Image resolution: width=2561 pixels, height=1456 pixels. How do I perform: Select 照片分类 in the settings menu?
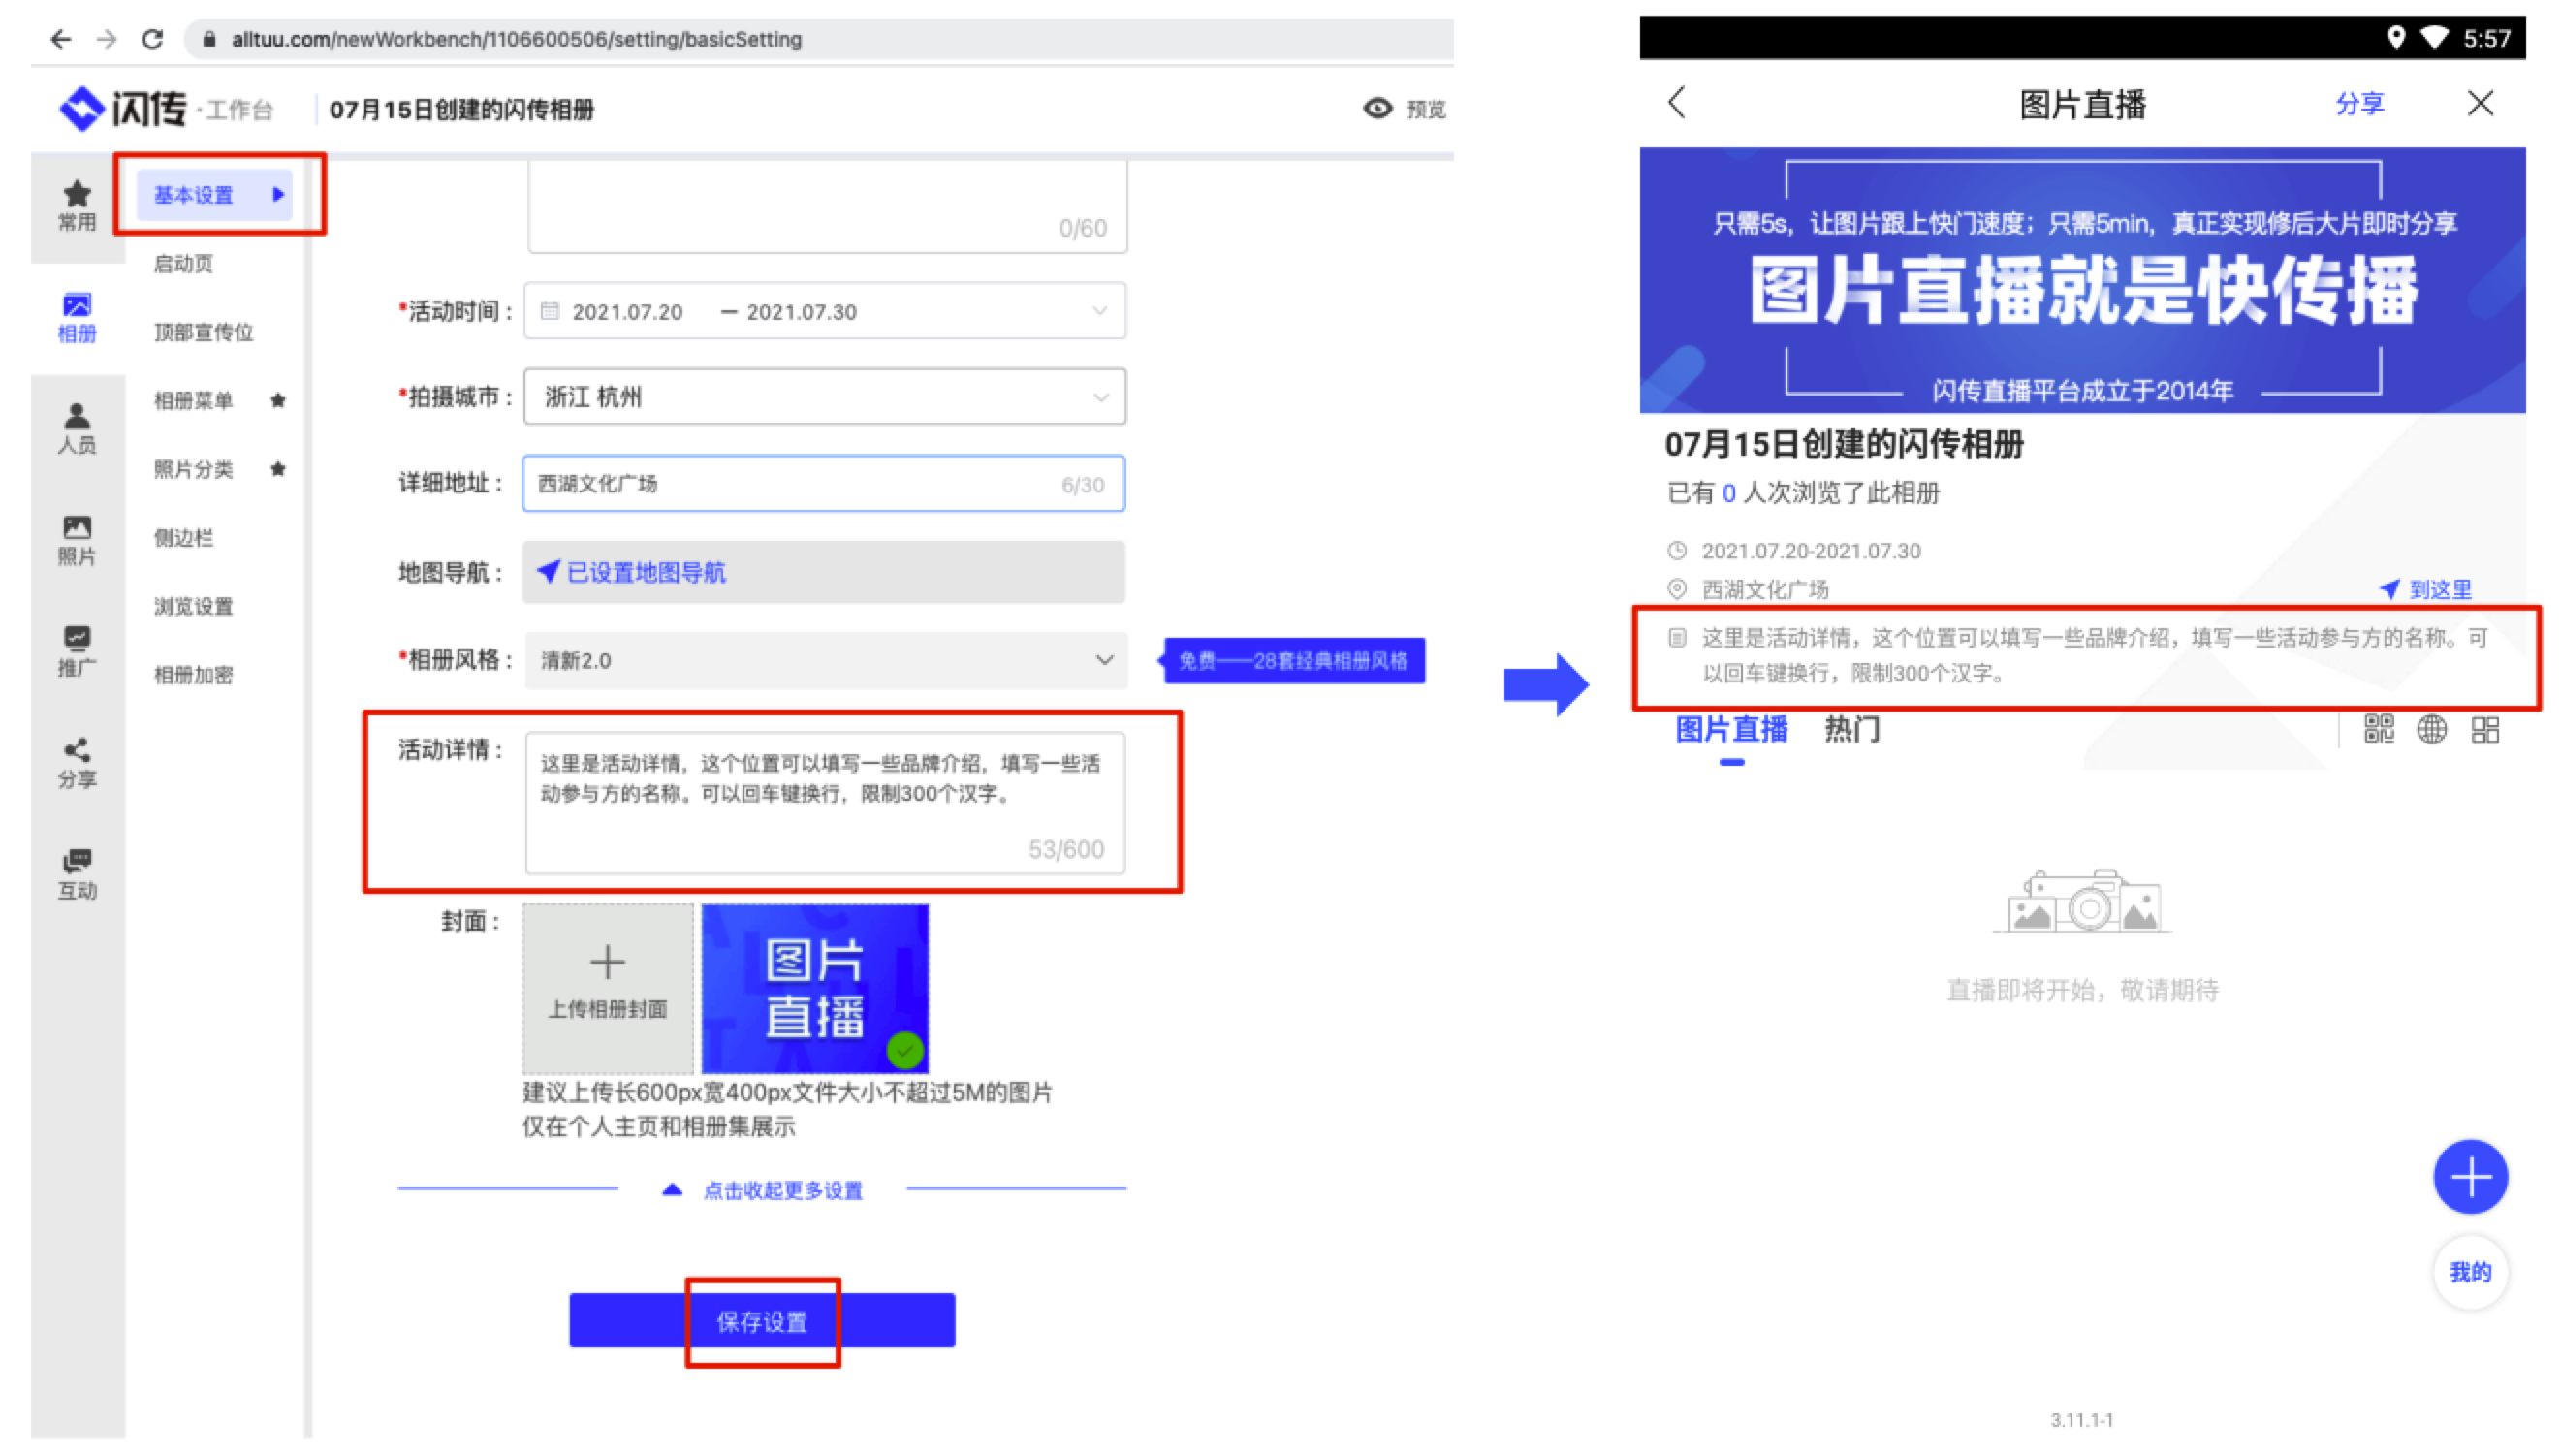[x=193, y=469]
